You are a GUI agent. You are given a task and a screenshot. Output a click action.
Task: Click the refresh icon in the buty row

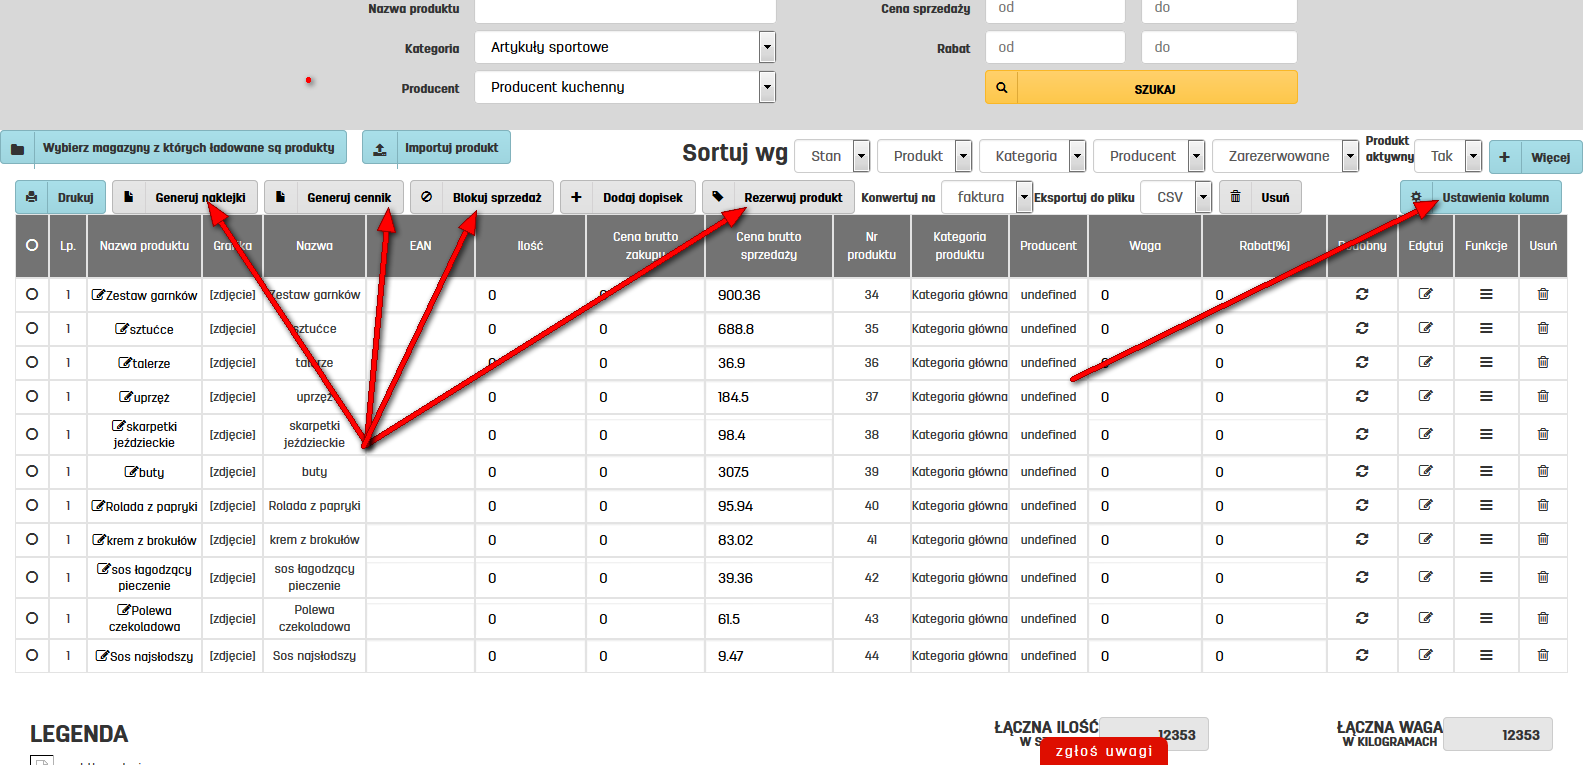(x=1361, y=471)
